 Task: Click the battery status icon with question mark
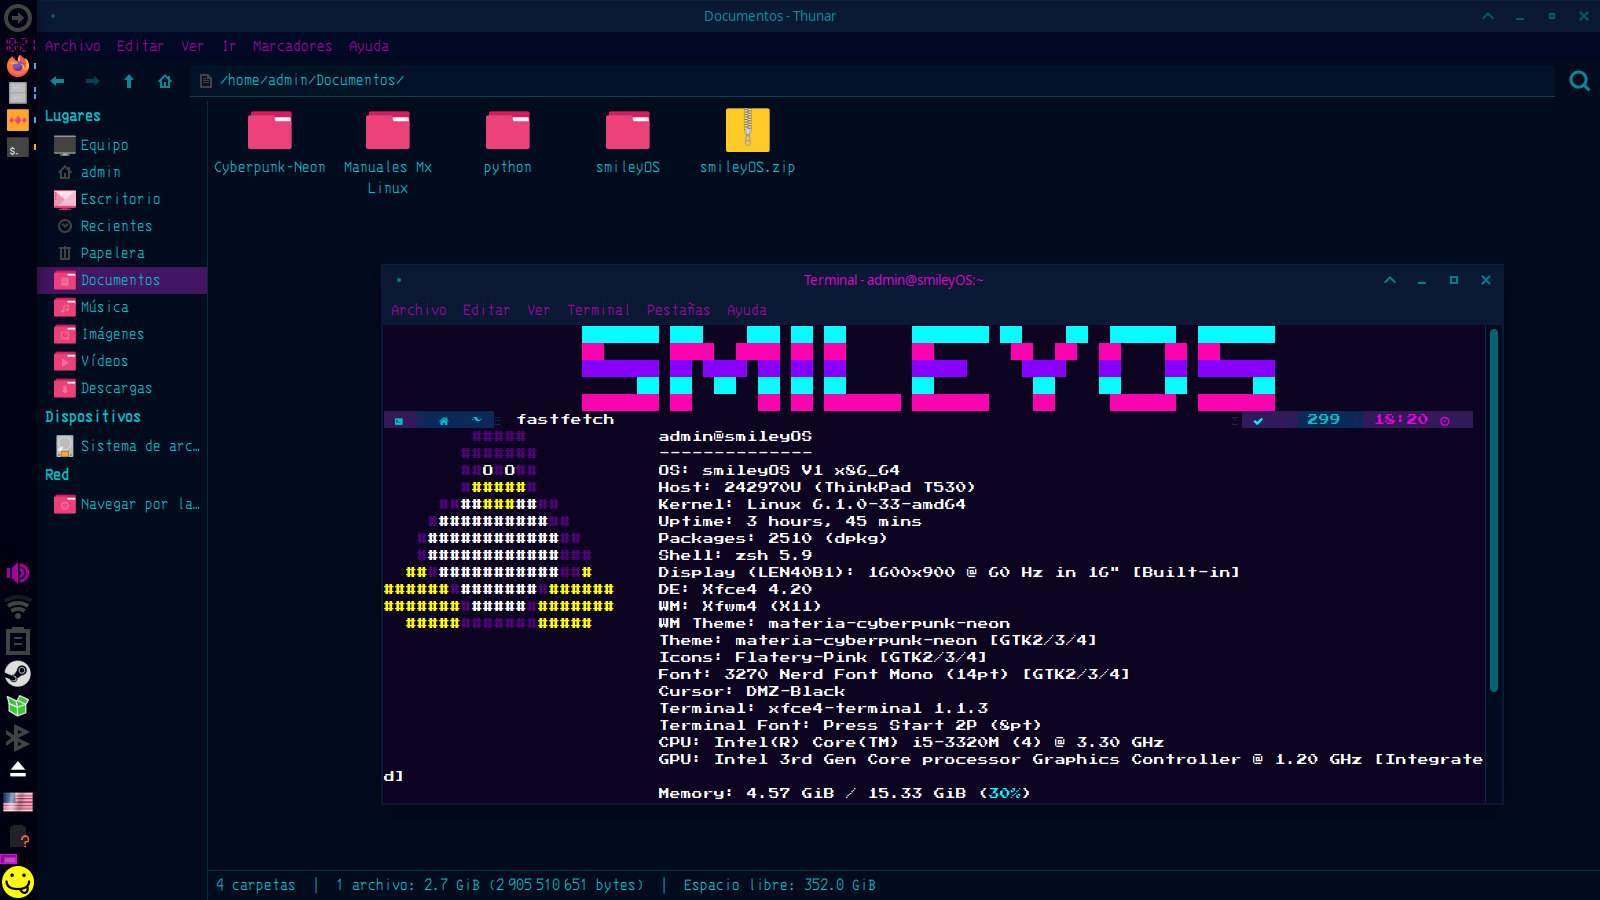[19, 836]
